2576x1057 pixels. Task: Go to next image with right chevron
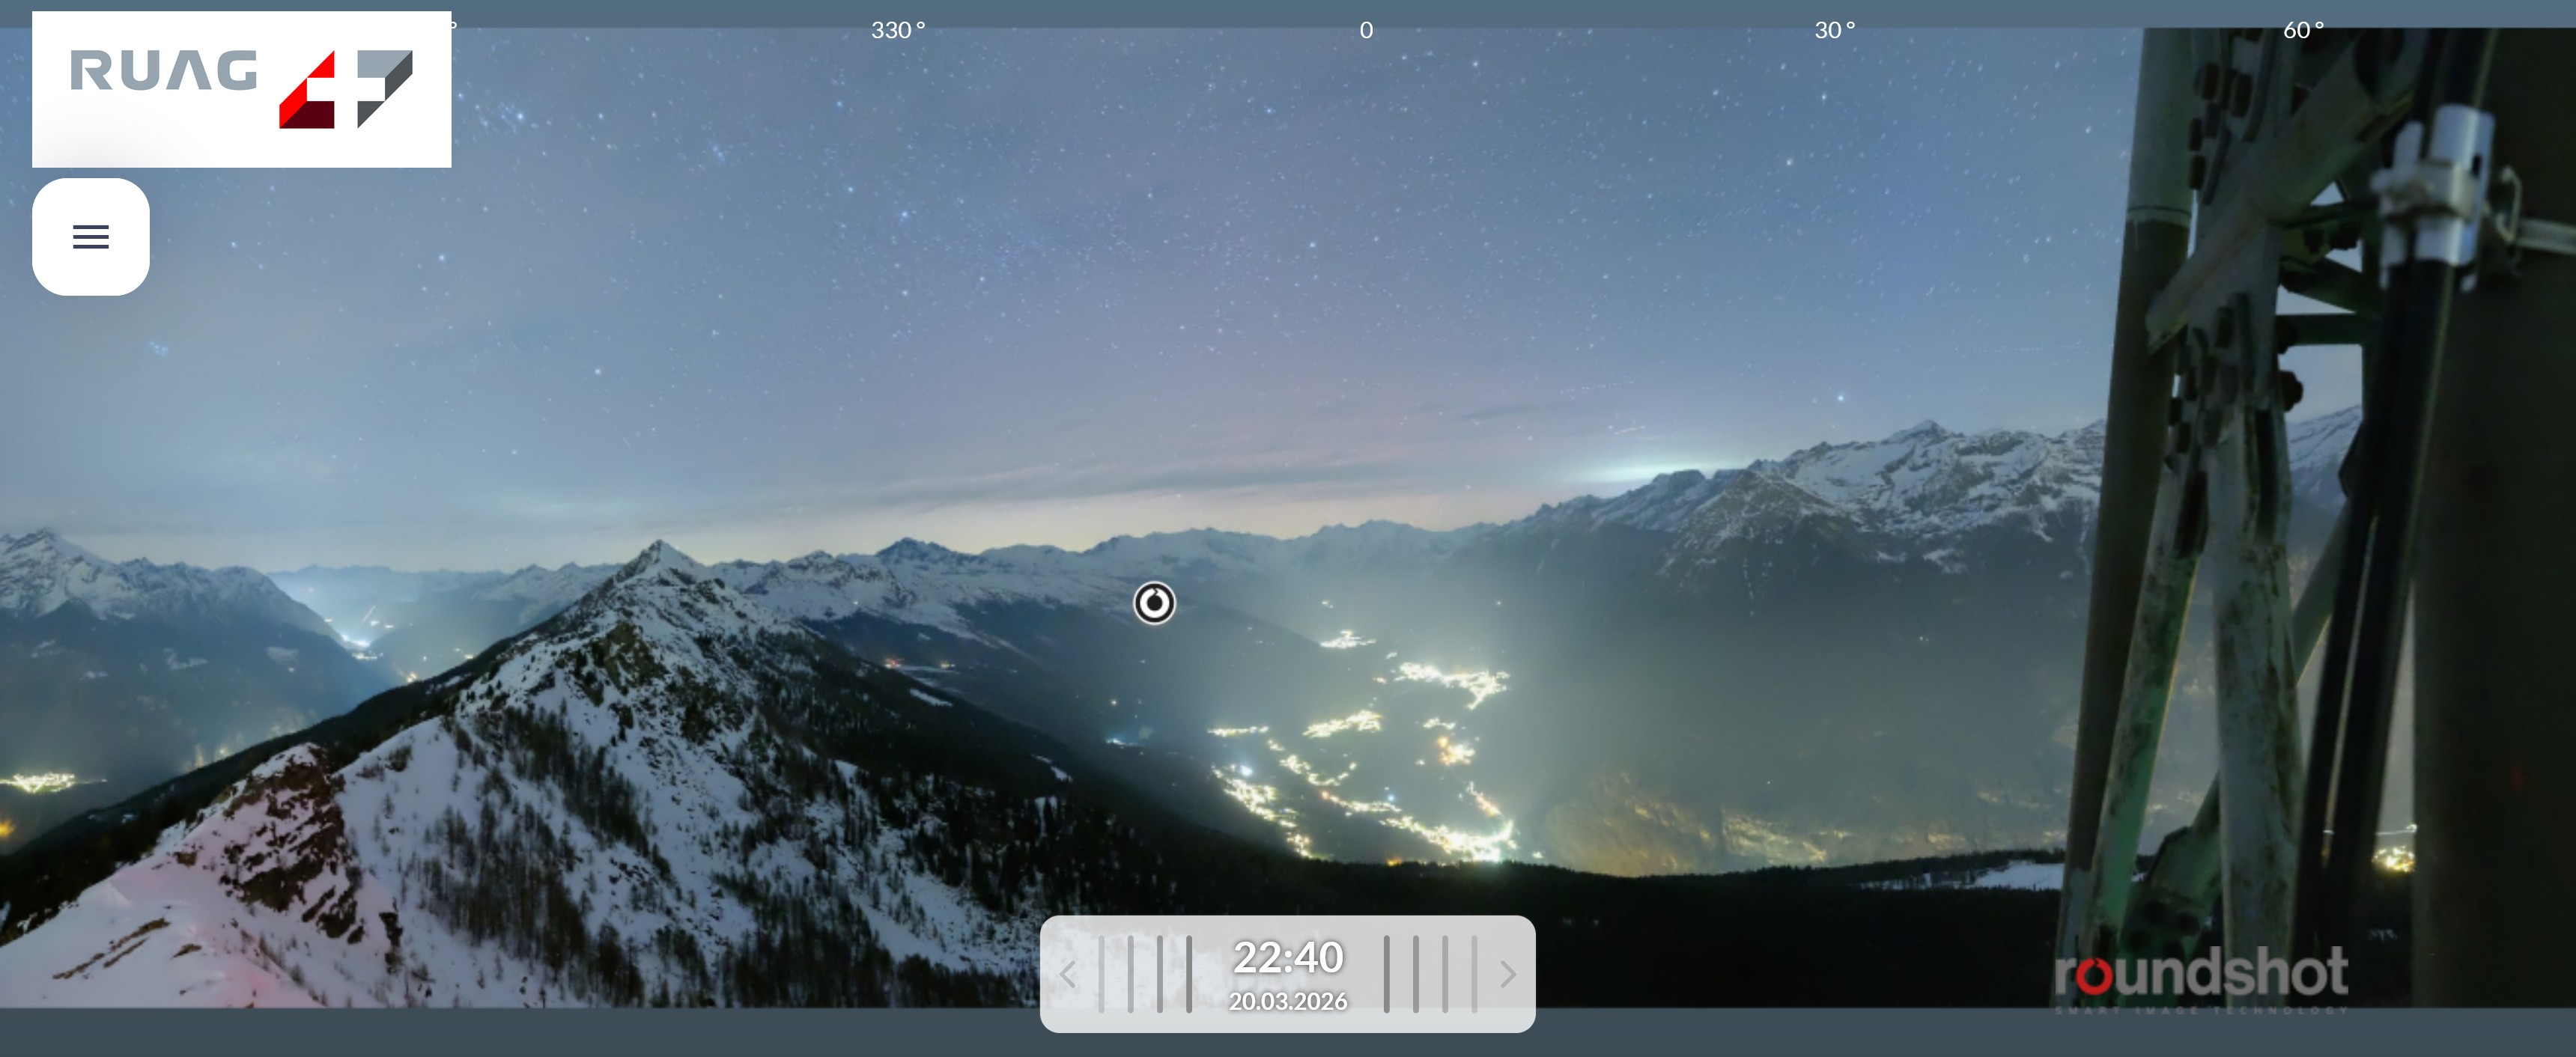1508,974
